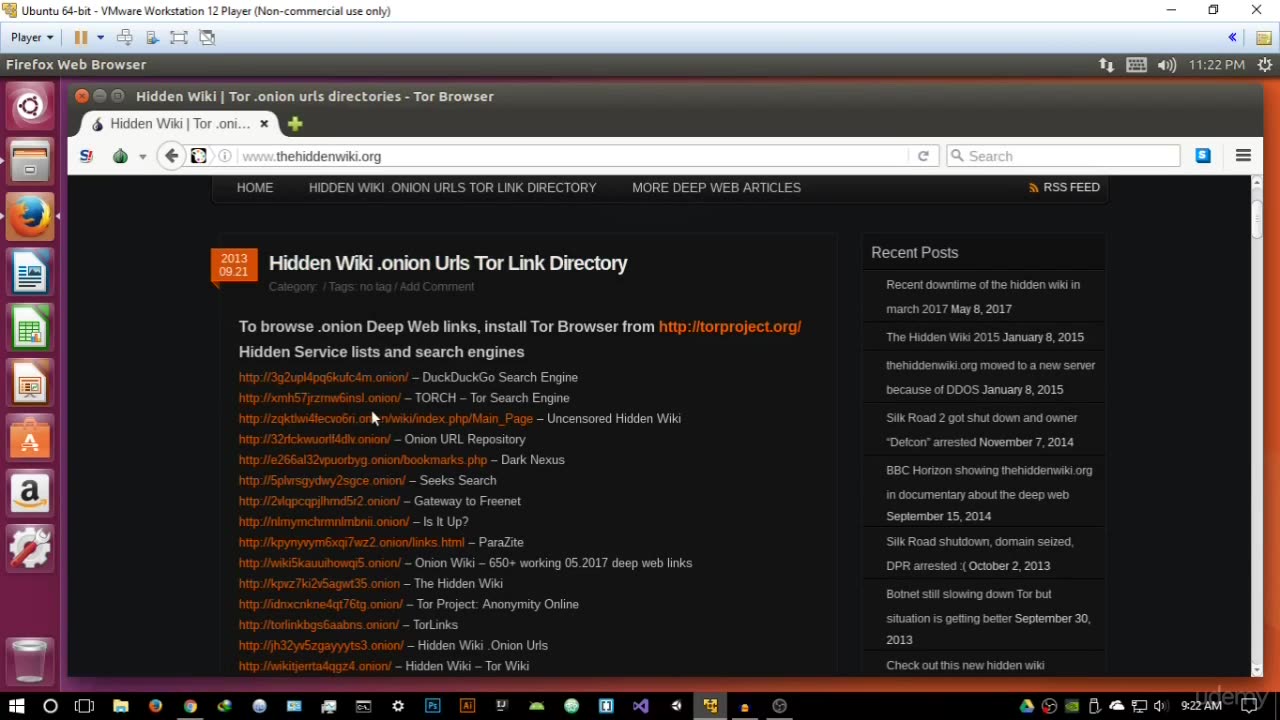Click the DuckDuckGo Search Engine onion link

323,377
